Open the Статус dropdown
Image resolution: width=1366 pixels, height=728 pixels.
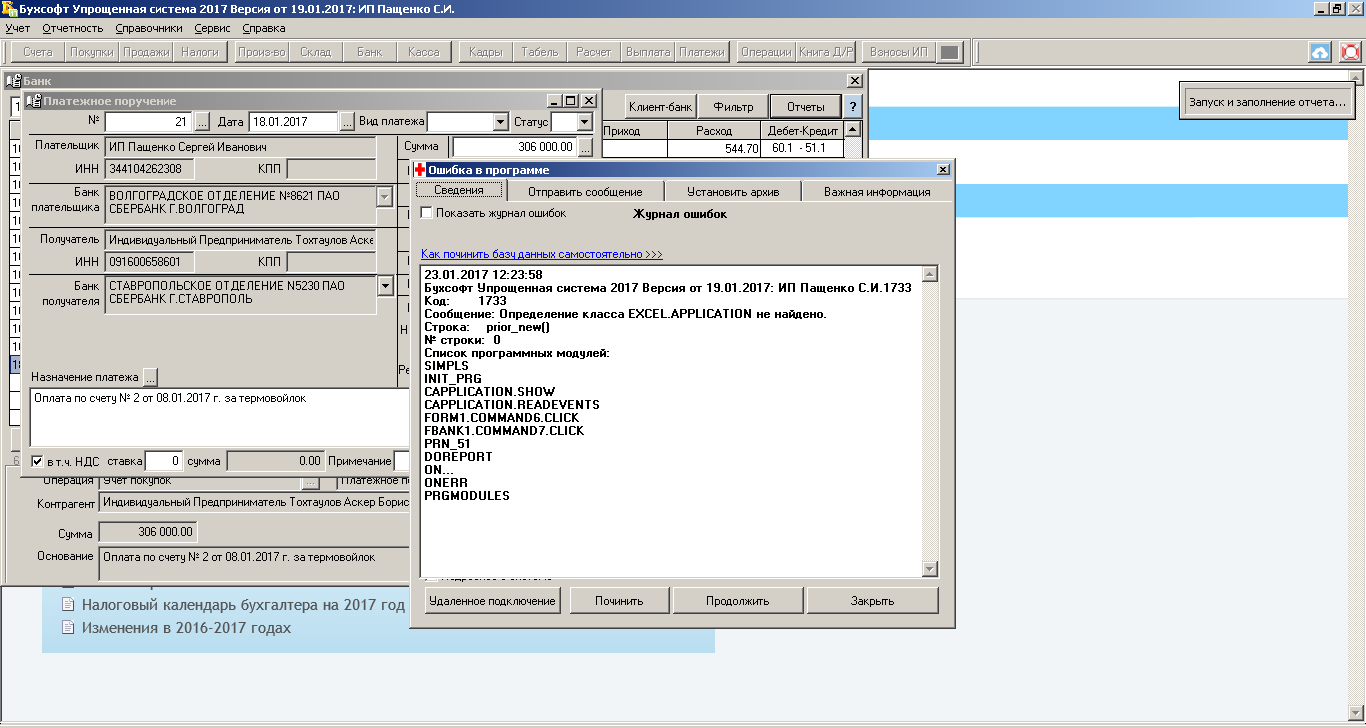coord(586,122)
